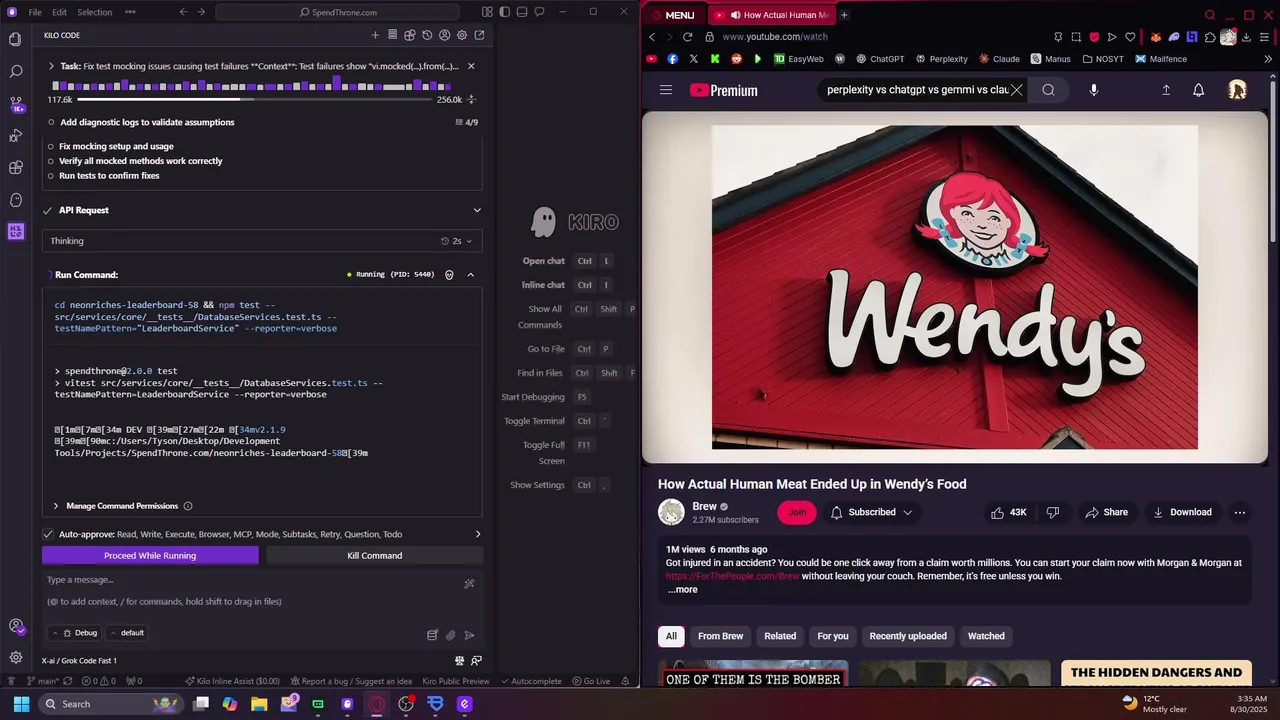Open ForThePeople.com/Brew link

[x=733, y=576]
